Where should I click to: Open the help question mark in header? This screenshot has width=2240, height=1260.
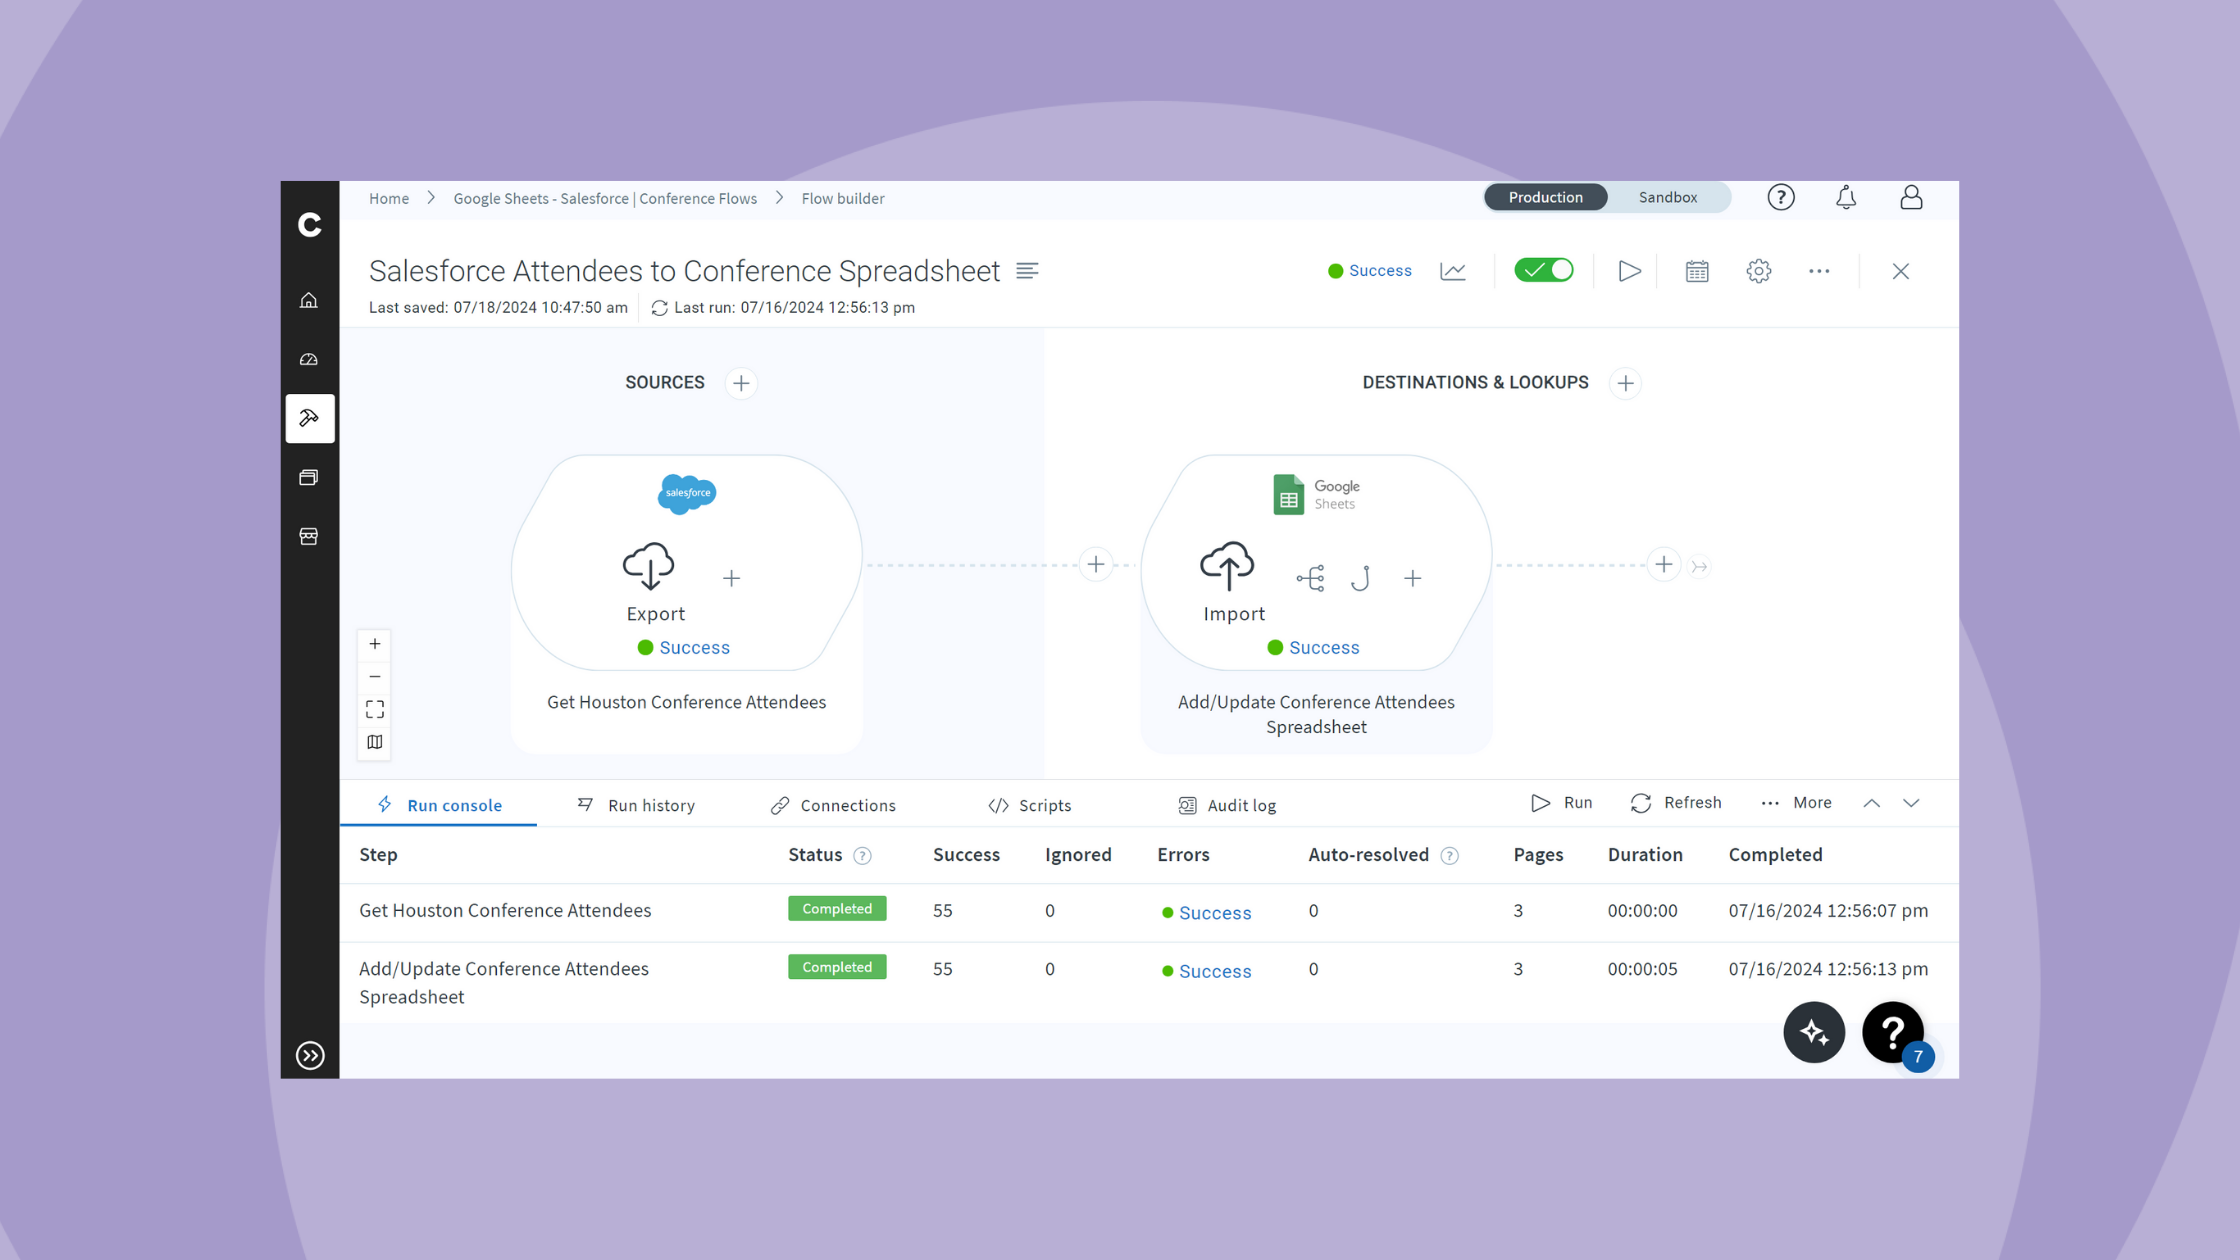1781,198
